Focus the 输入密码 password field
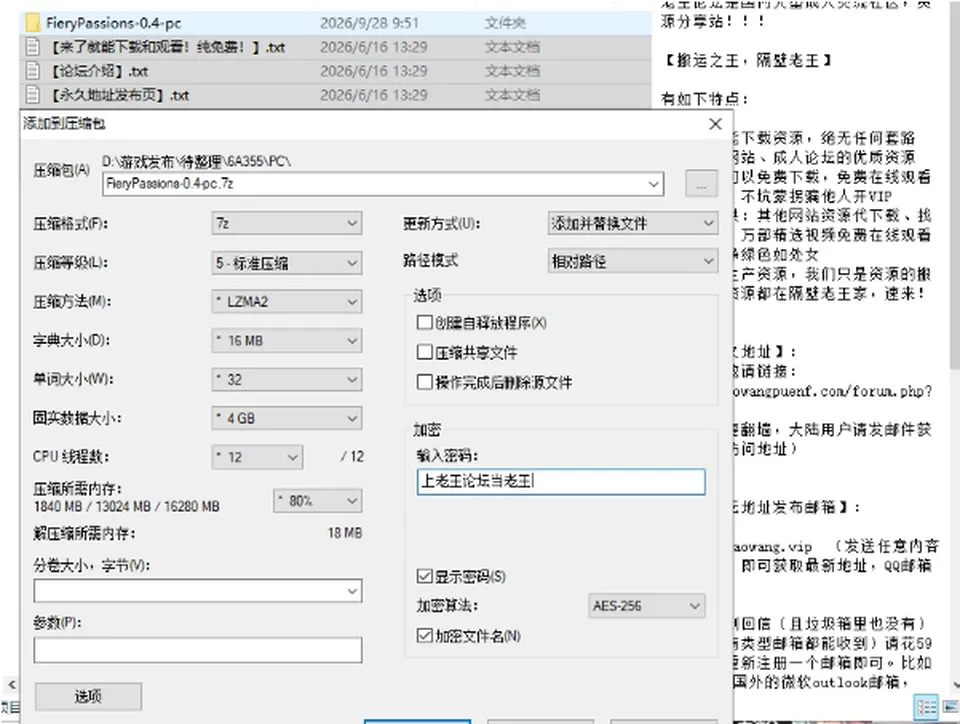The image size is (960, 724). (561, 482)
